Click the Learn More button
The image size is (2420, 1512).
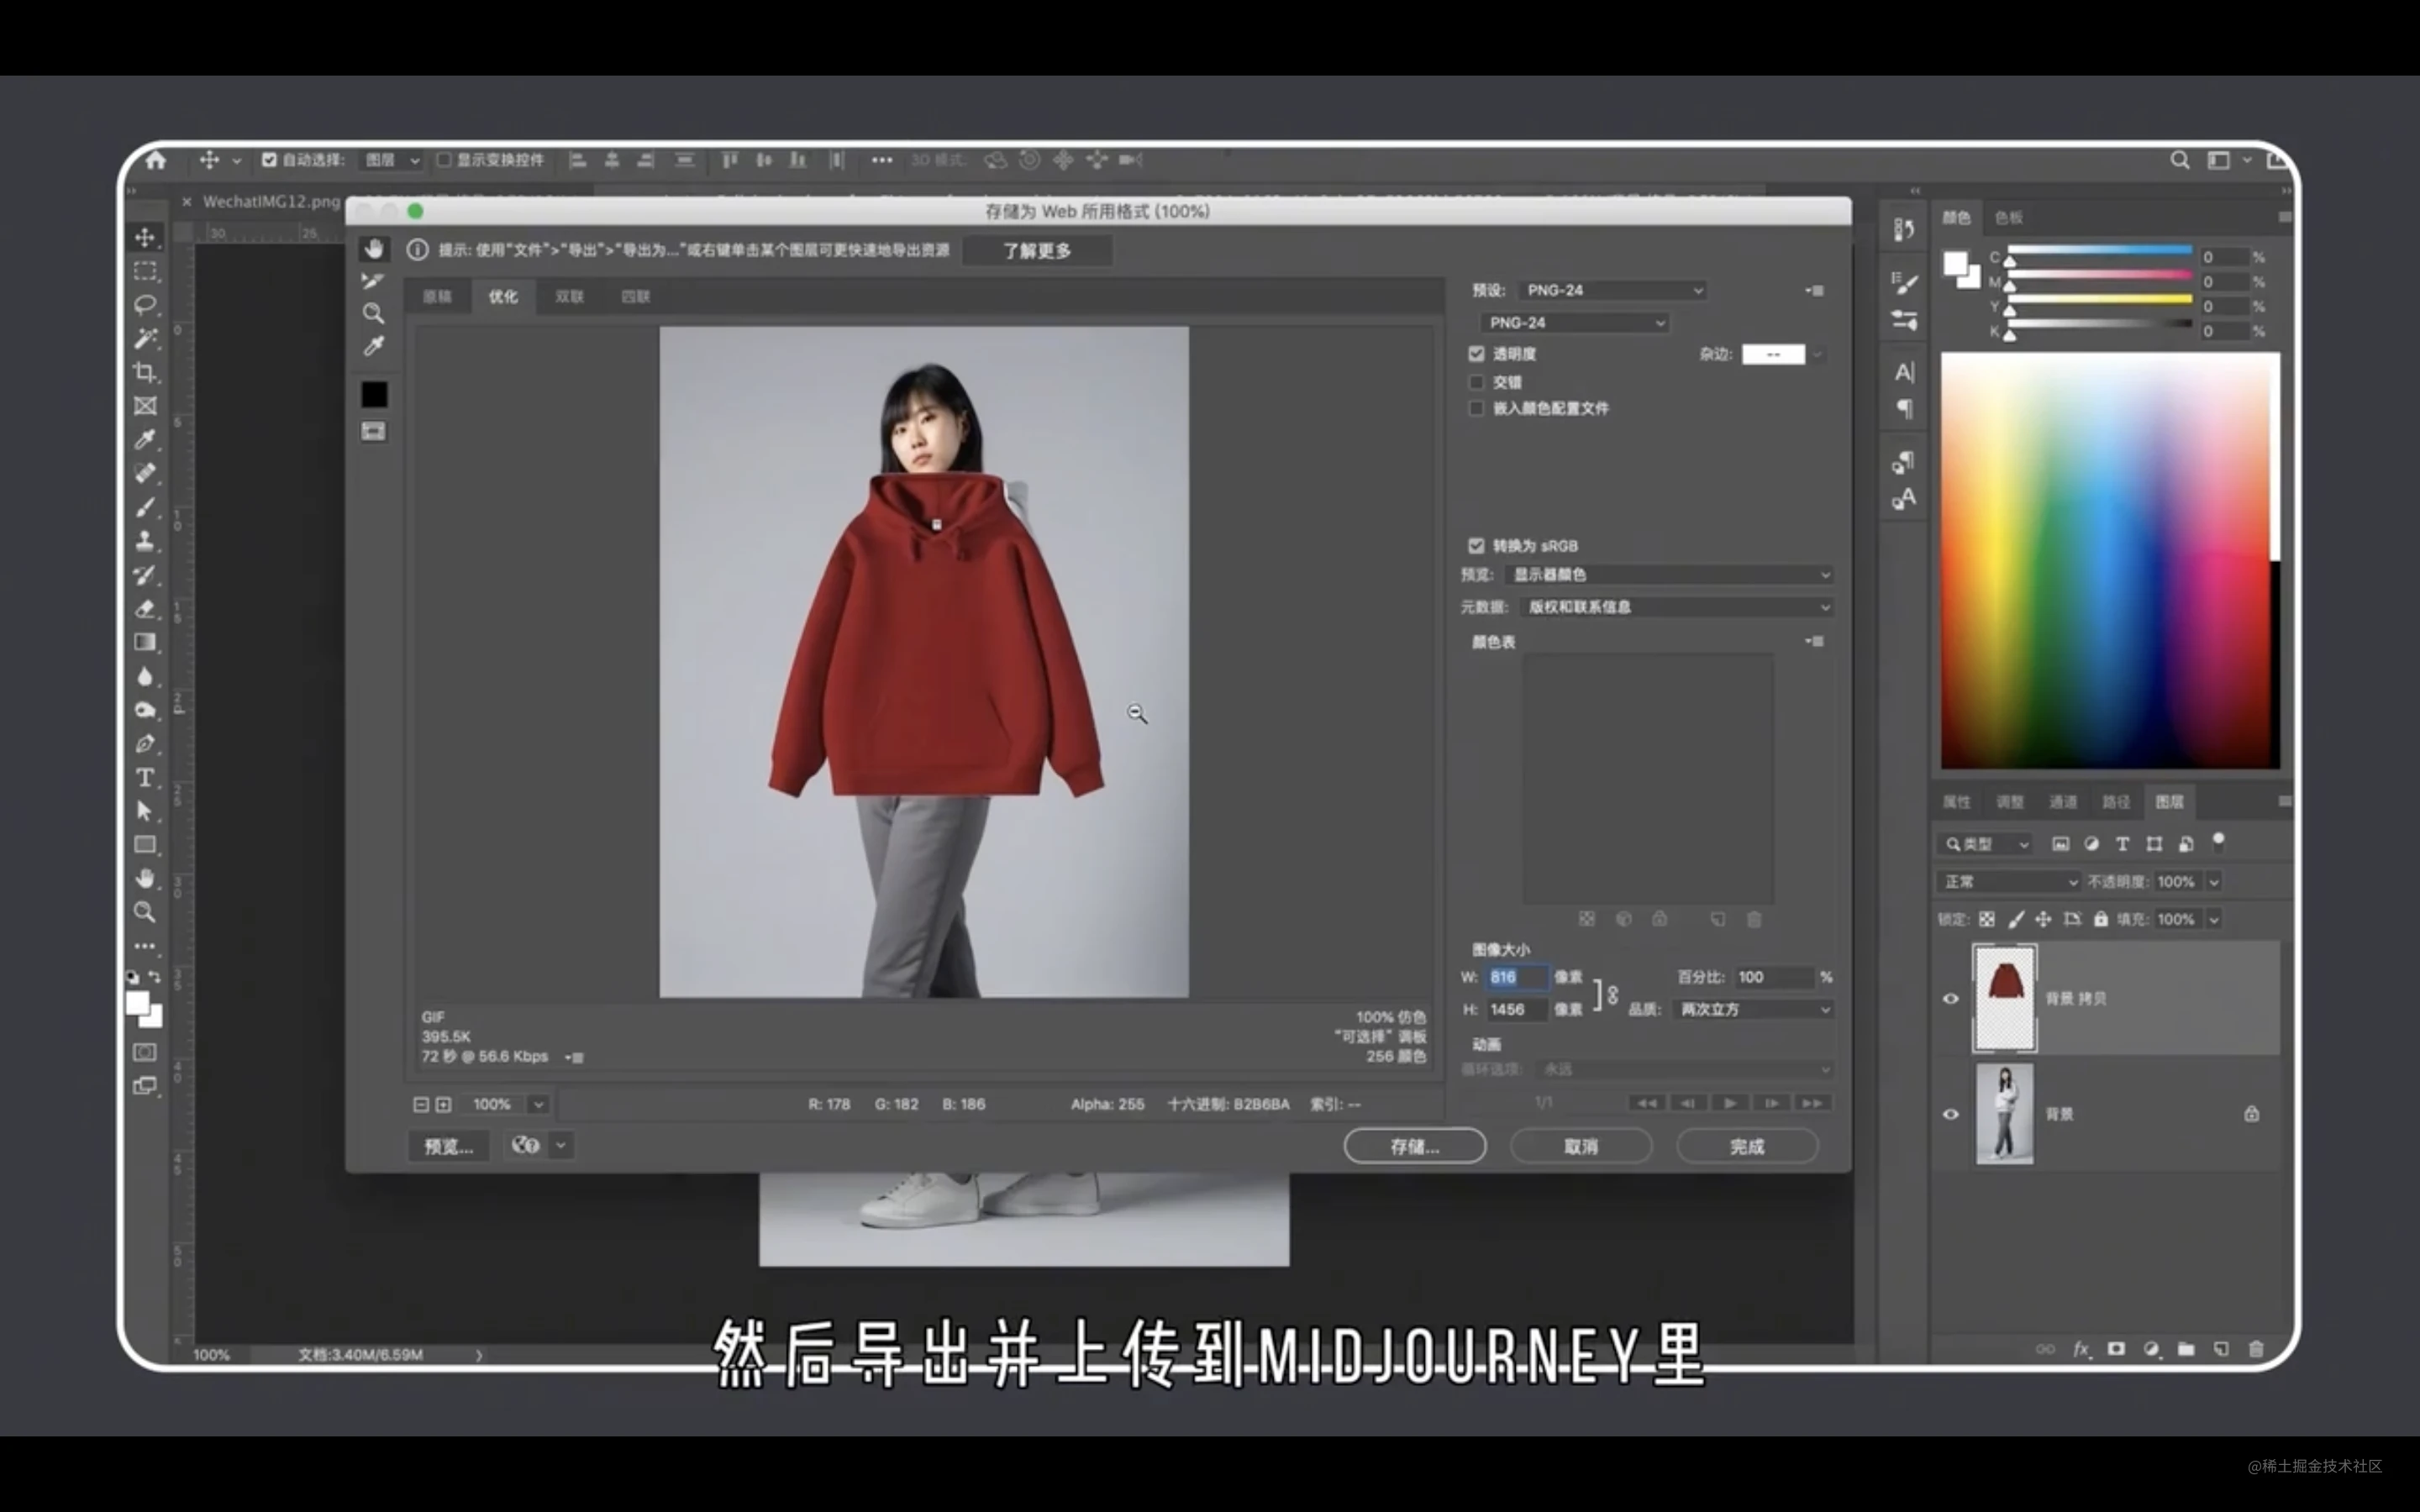(x=1037, y=251)
